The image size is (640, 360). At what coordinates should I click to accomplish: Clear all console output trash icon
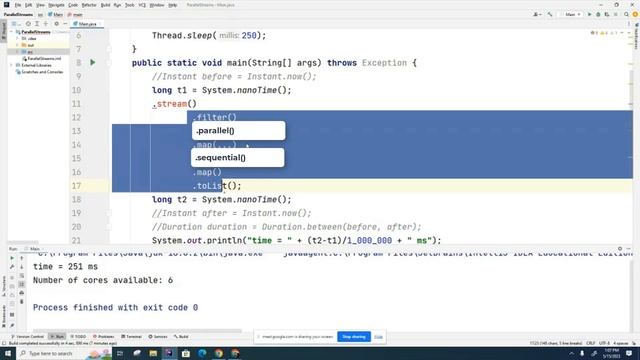point(22,302)
